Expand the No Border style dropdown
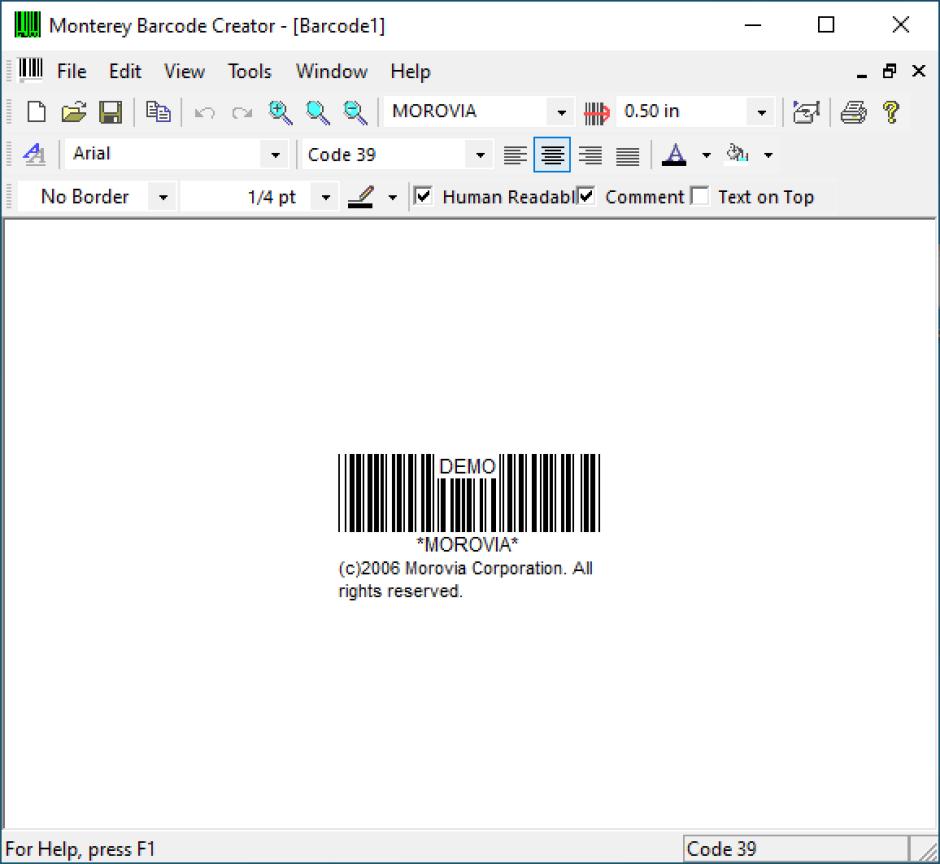Screen dimensions: 940x864 [x=163, y=197]
